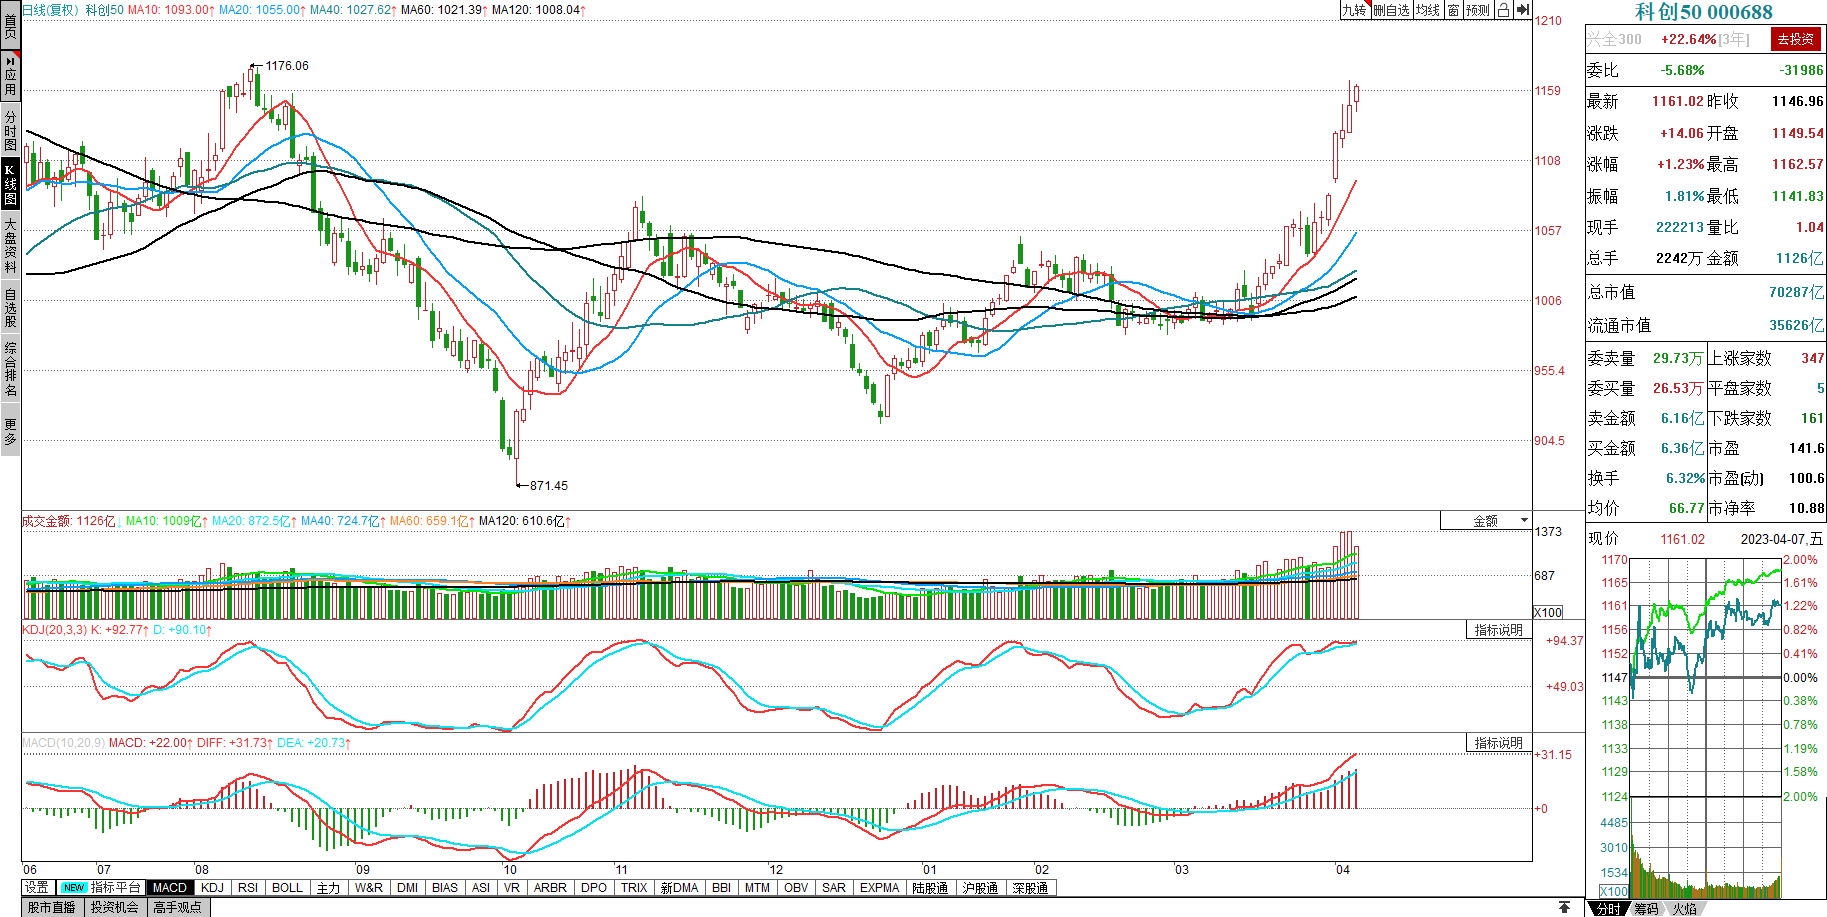Open the 股市直播 bottom tab
1827x917 pixels.
tap(52, 907)
